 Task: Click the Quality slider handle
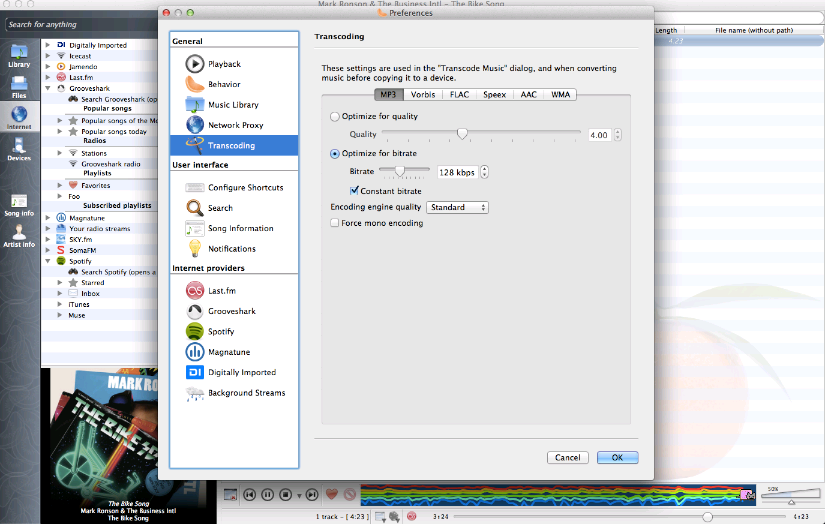tap(462, 134)
